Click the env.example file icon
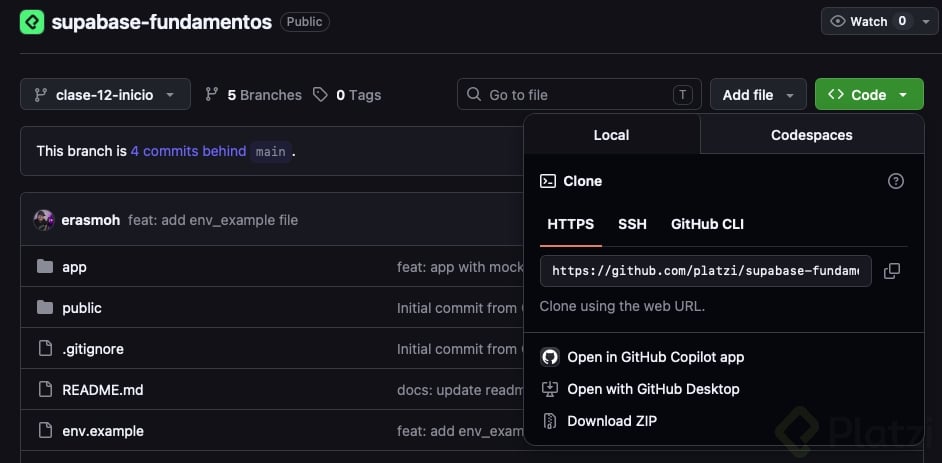 click(x=45, y=431)
